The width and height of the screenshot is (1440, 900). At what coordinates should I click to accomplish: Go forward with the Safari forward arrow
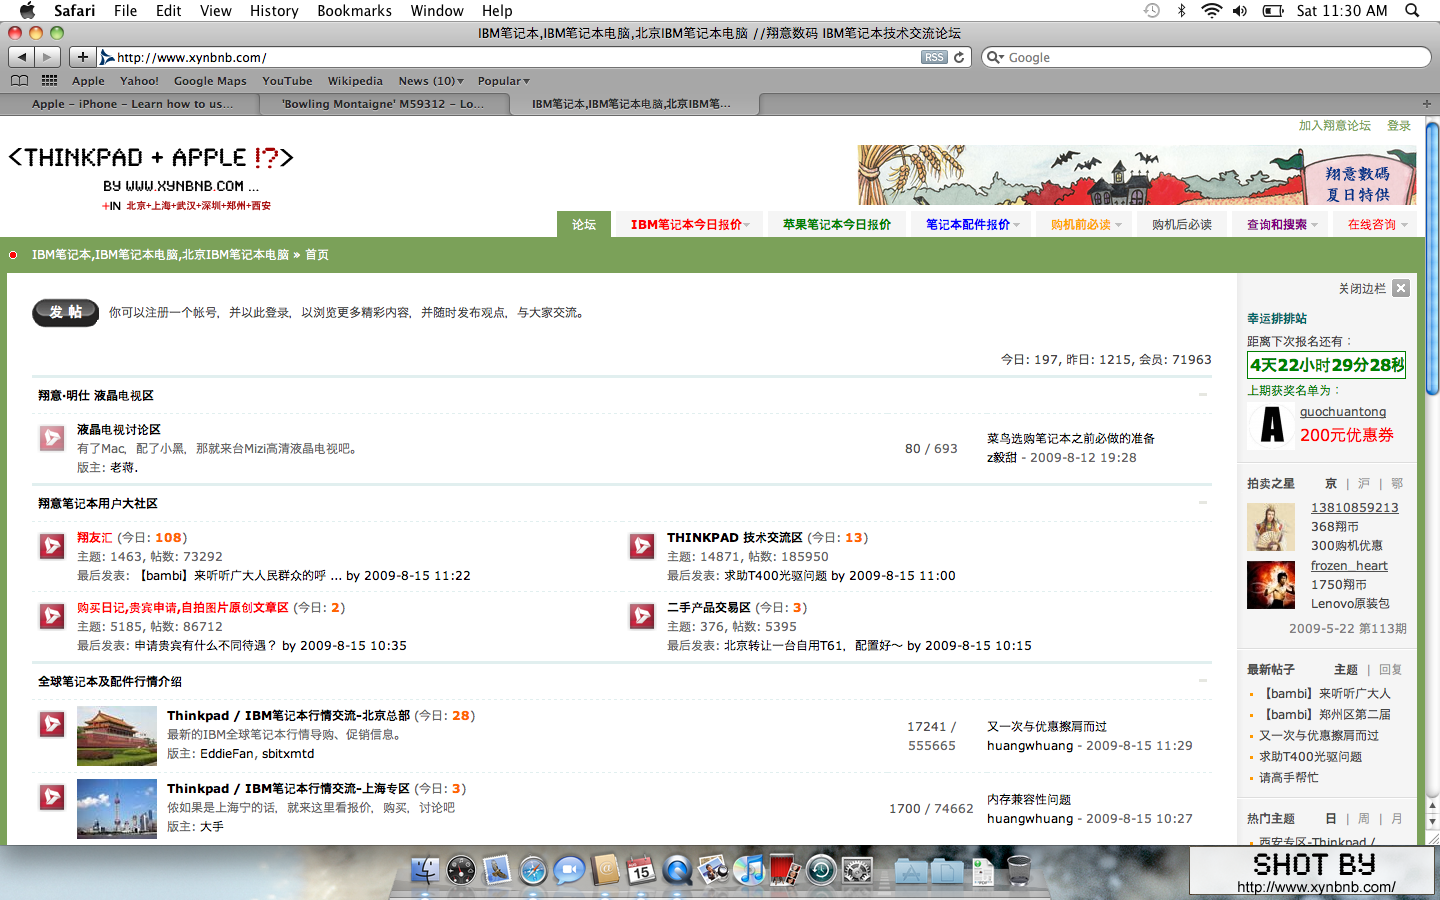click(47, 57)
